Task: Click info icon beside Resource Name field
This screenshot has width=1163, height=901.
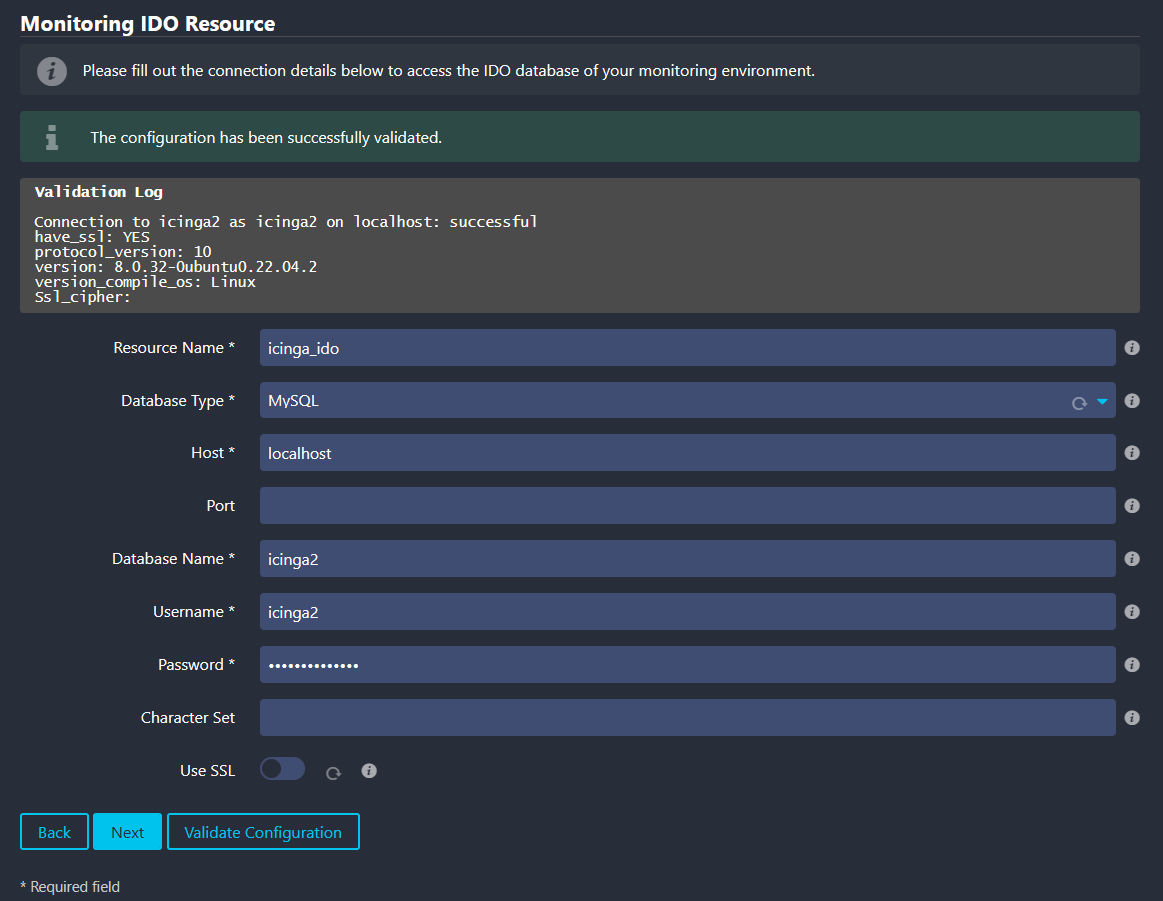Action: [1132, 348]
